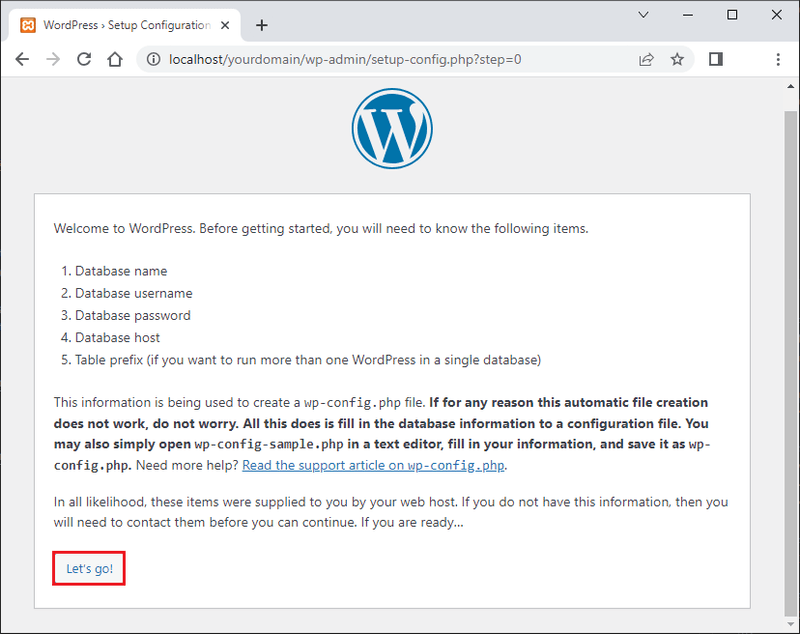The height and width of the screenshot is (634, 800).
Task: Open the browser side panel
Action: point(715,59)
